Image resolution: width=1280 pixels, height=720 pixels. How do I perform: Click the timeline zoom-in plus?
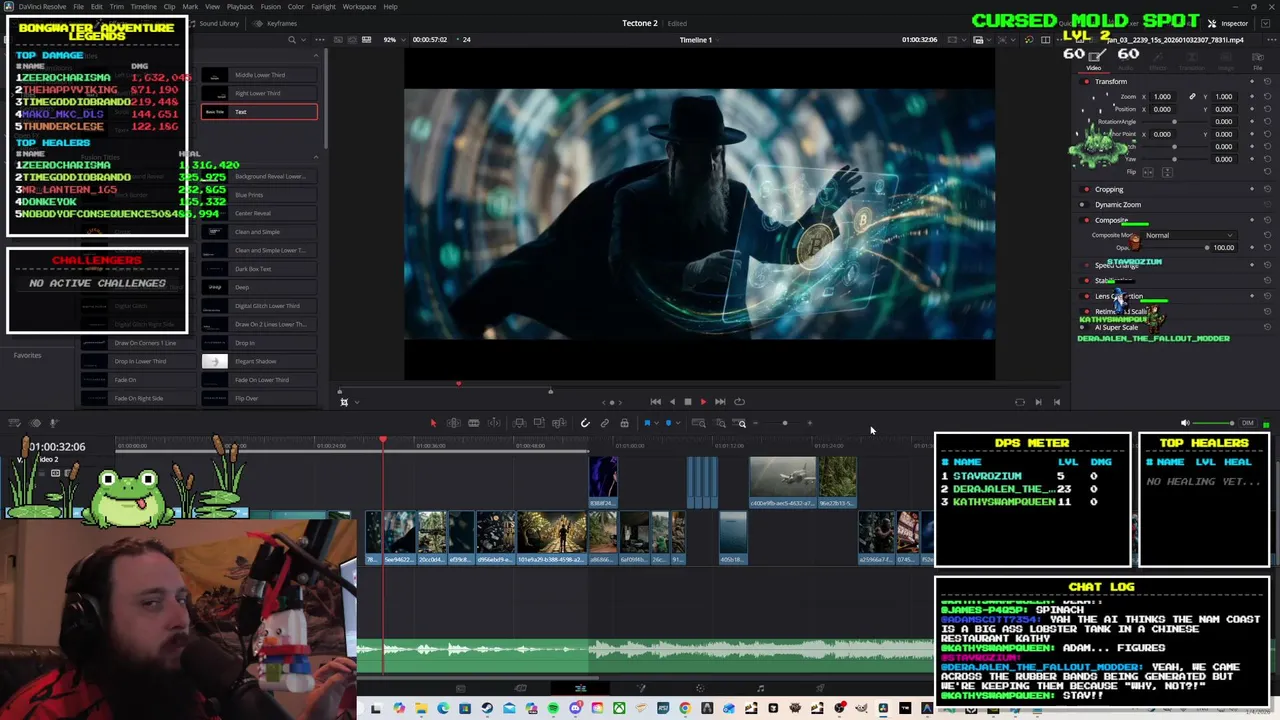tap(810, 423)
